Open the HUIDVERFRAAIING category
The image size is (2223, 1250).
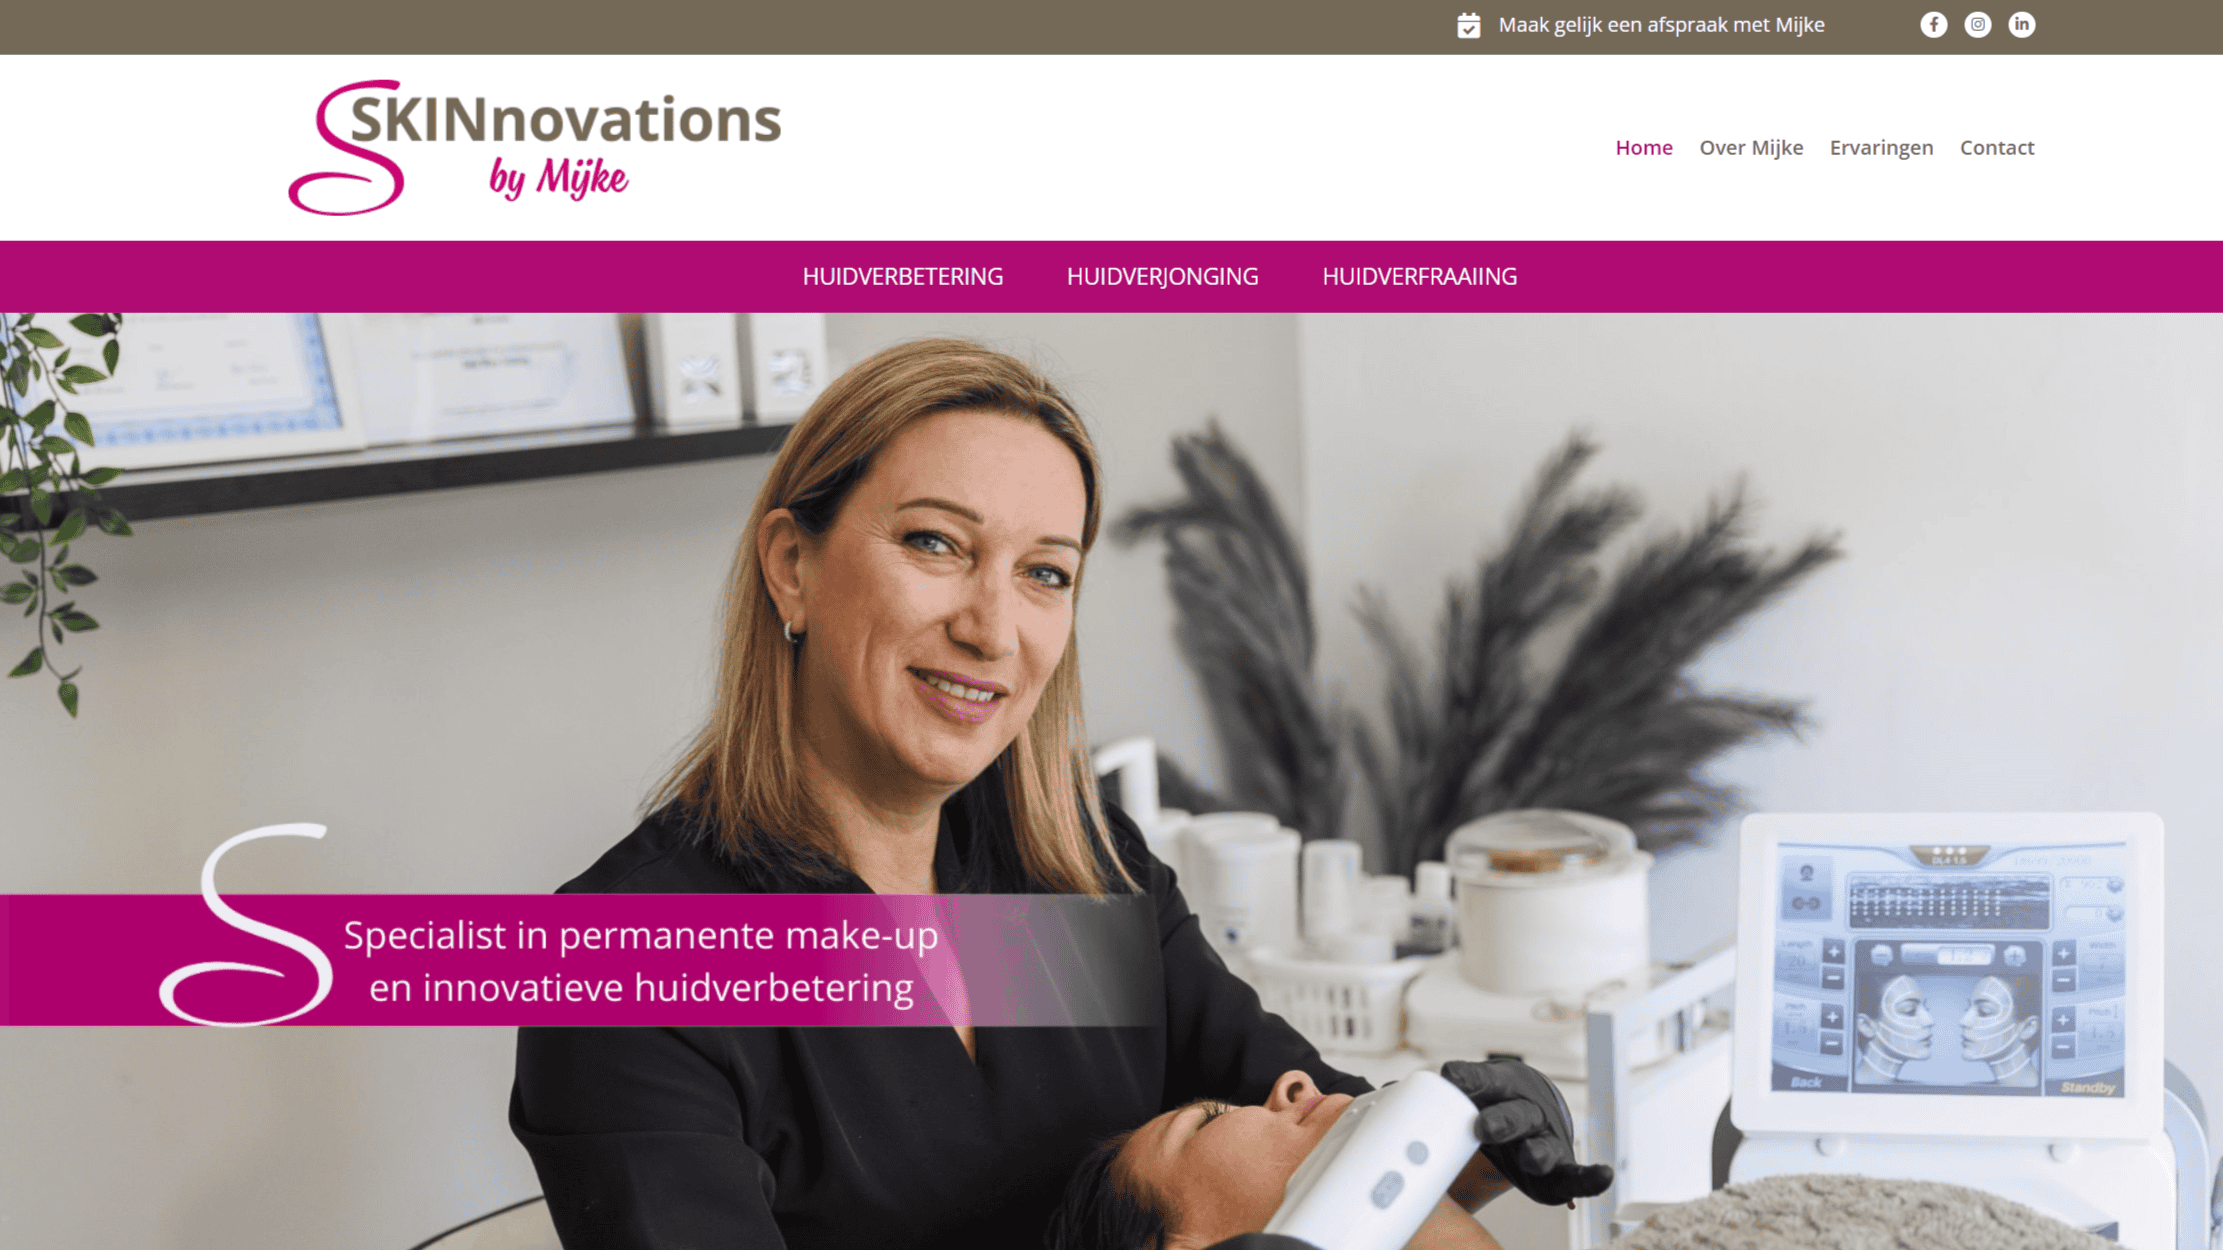(1419, 277)
